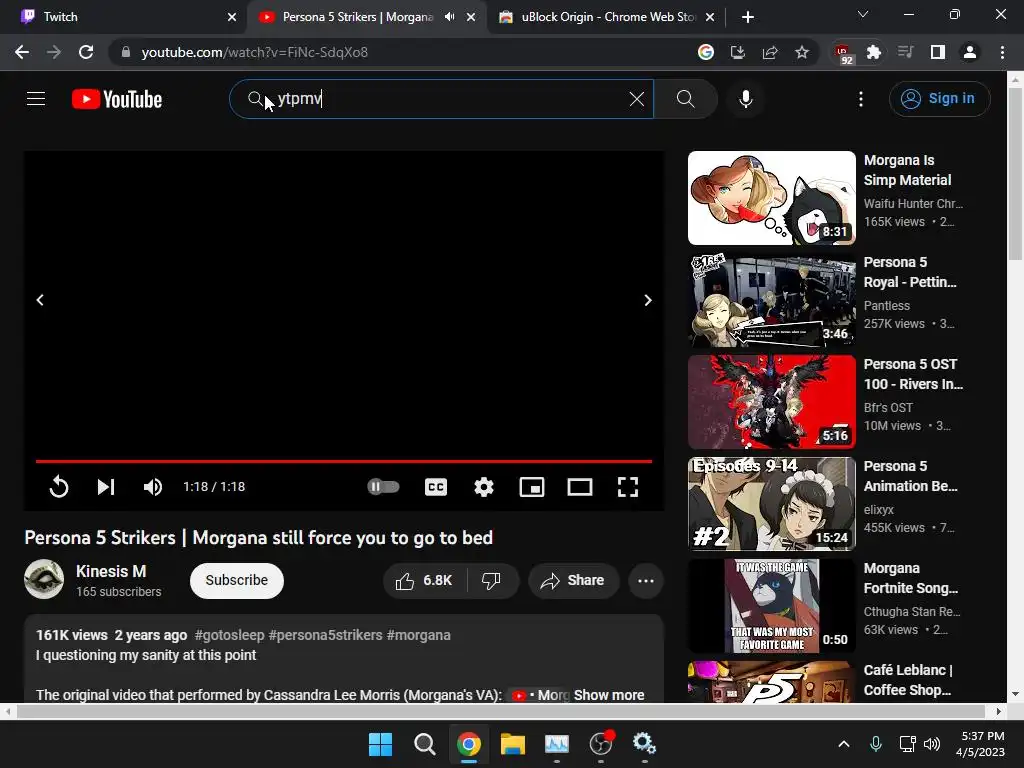Go back in the browser
Image resolution: width=1024 pixels, height=768 pixels.
point(22,52)
